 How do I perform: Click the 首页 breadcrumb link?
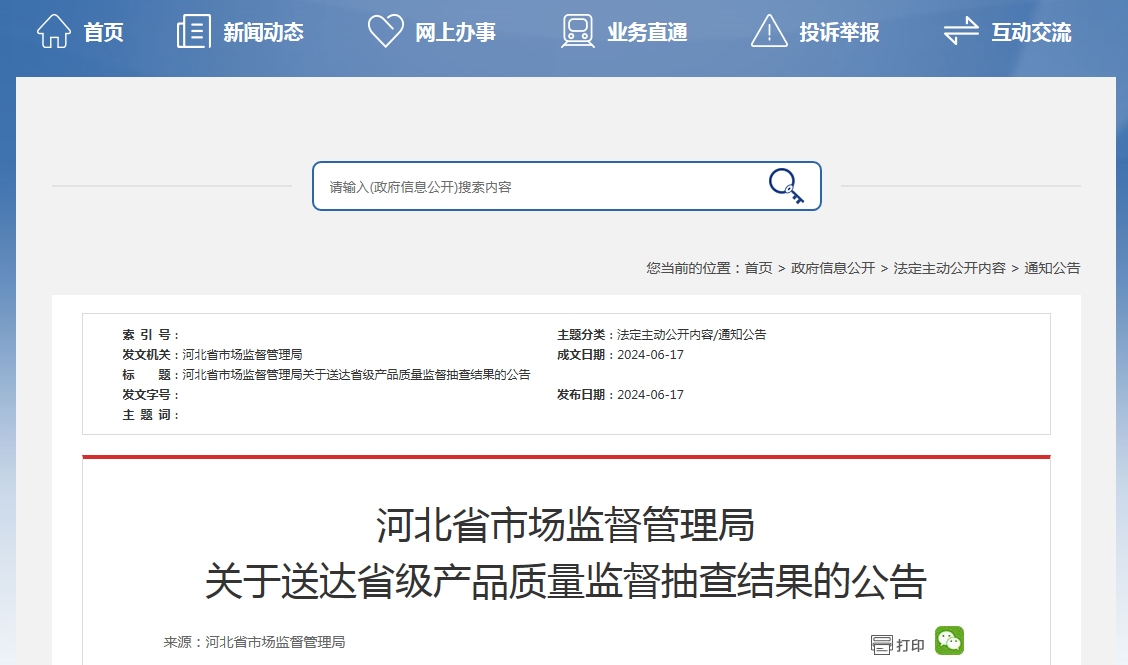tap(758, 268)
